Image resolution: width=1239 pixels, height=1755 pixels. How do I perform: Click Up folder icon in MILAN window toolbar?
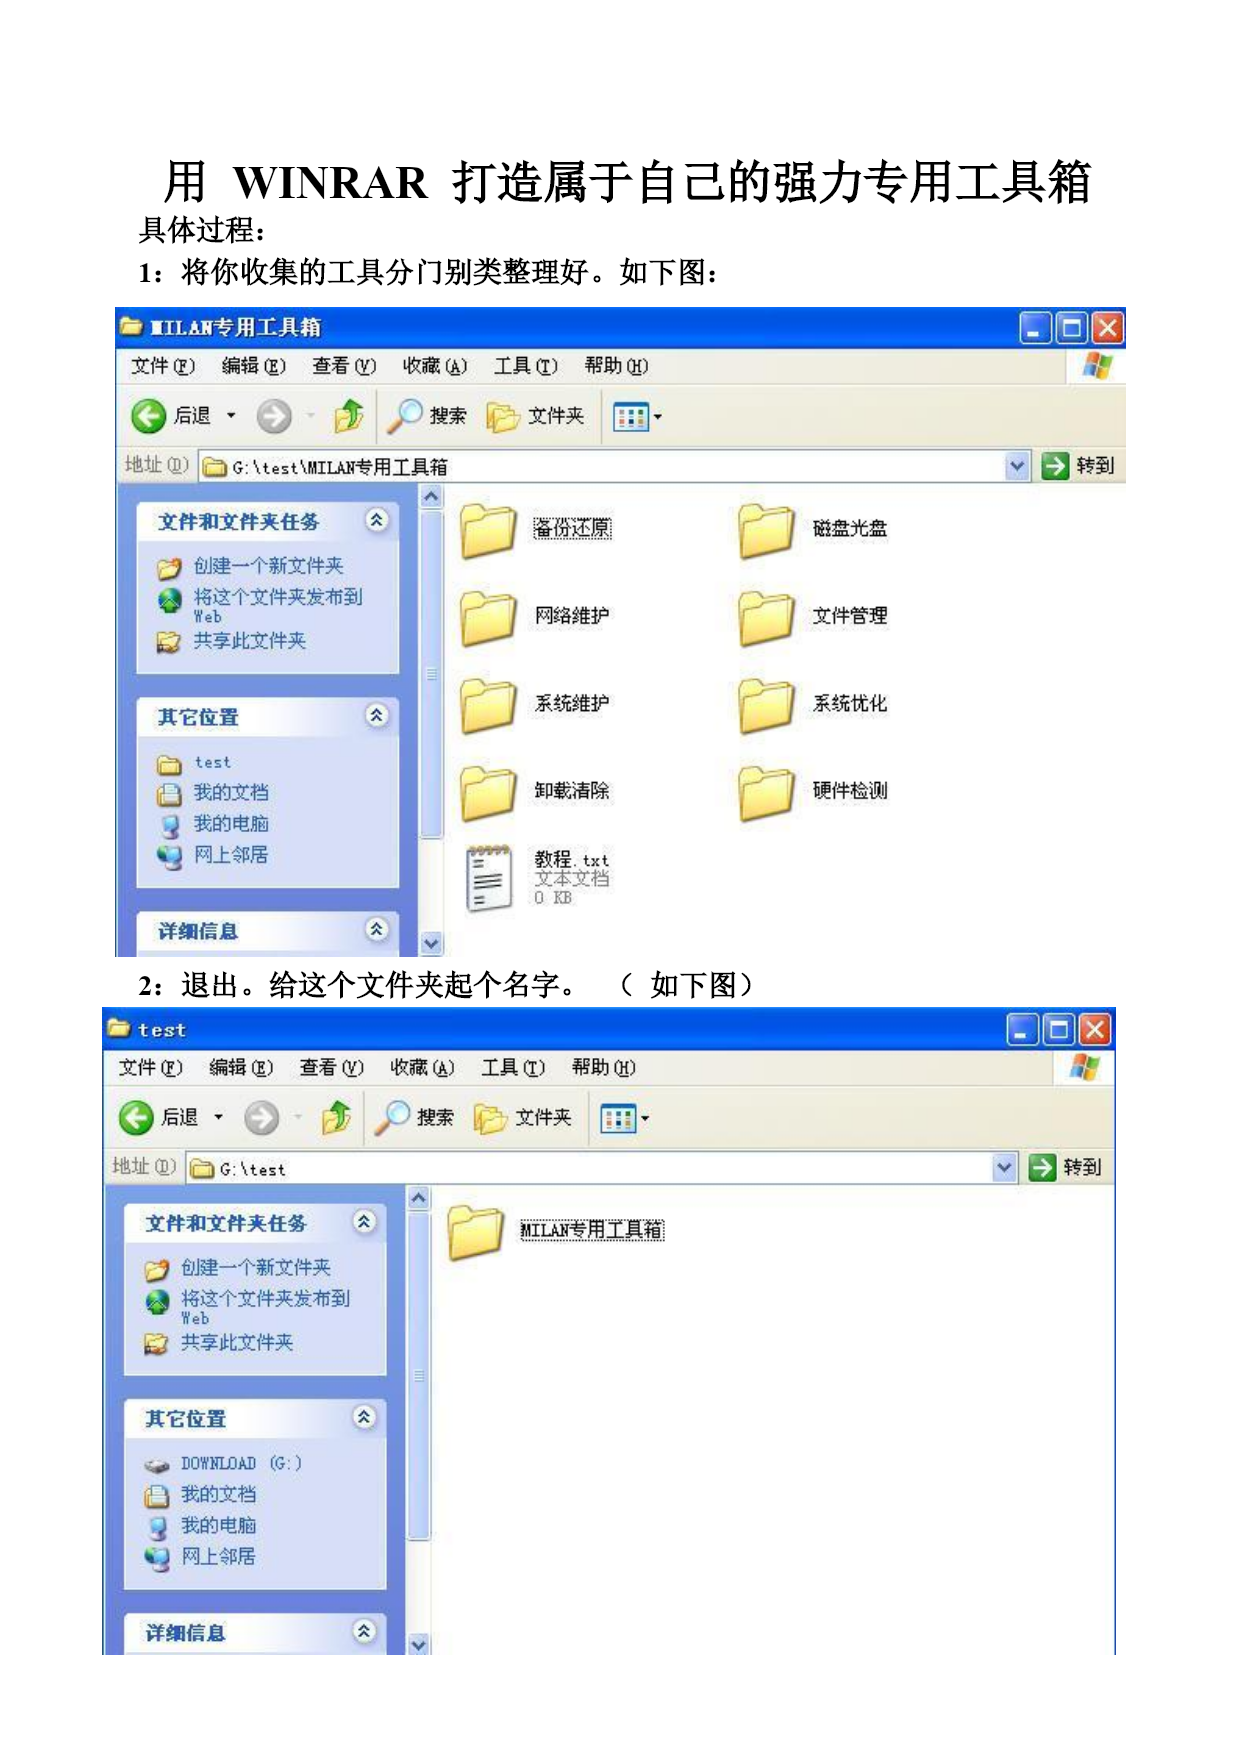tap(349, 416)
